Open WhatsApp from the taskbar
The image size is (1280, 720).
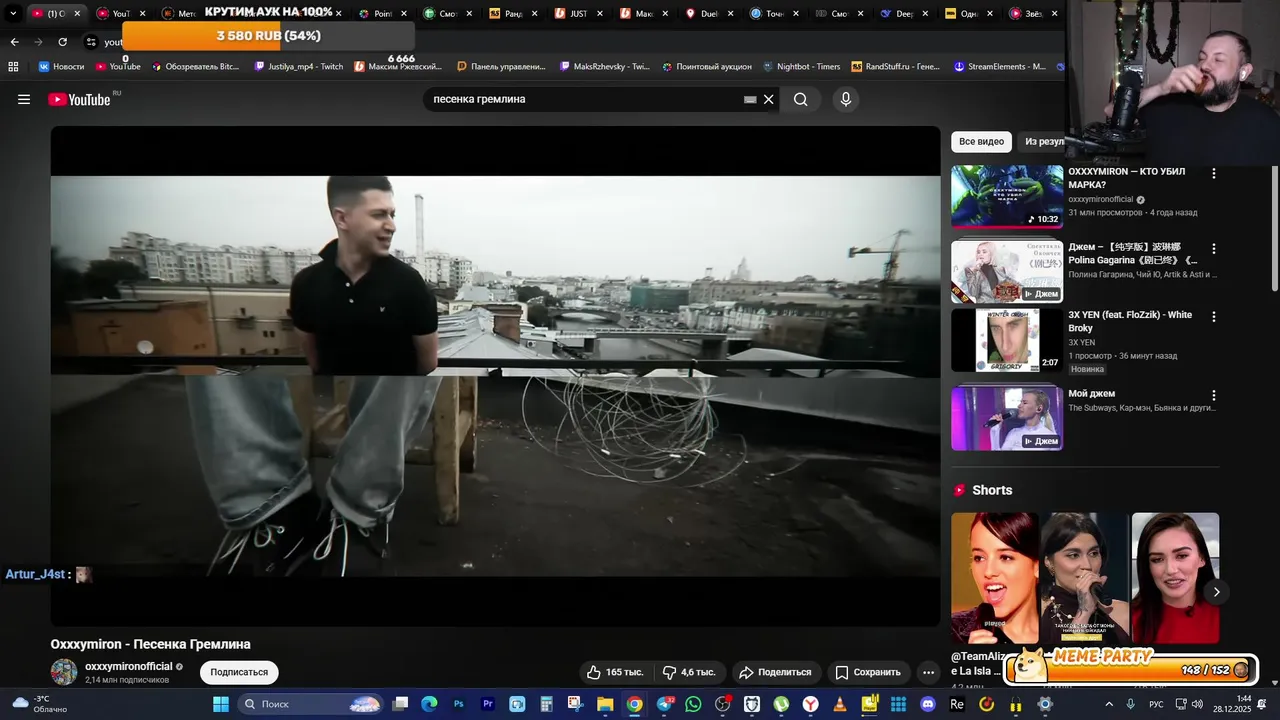click(x=694, y=704)
